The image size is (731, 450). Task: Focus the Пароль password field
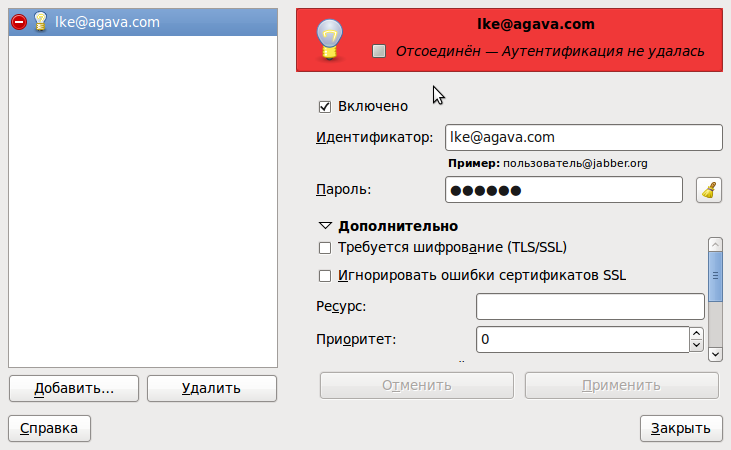click(x=563, y=190)
